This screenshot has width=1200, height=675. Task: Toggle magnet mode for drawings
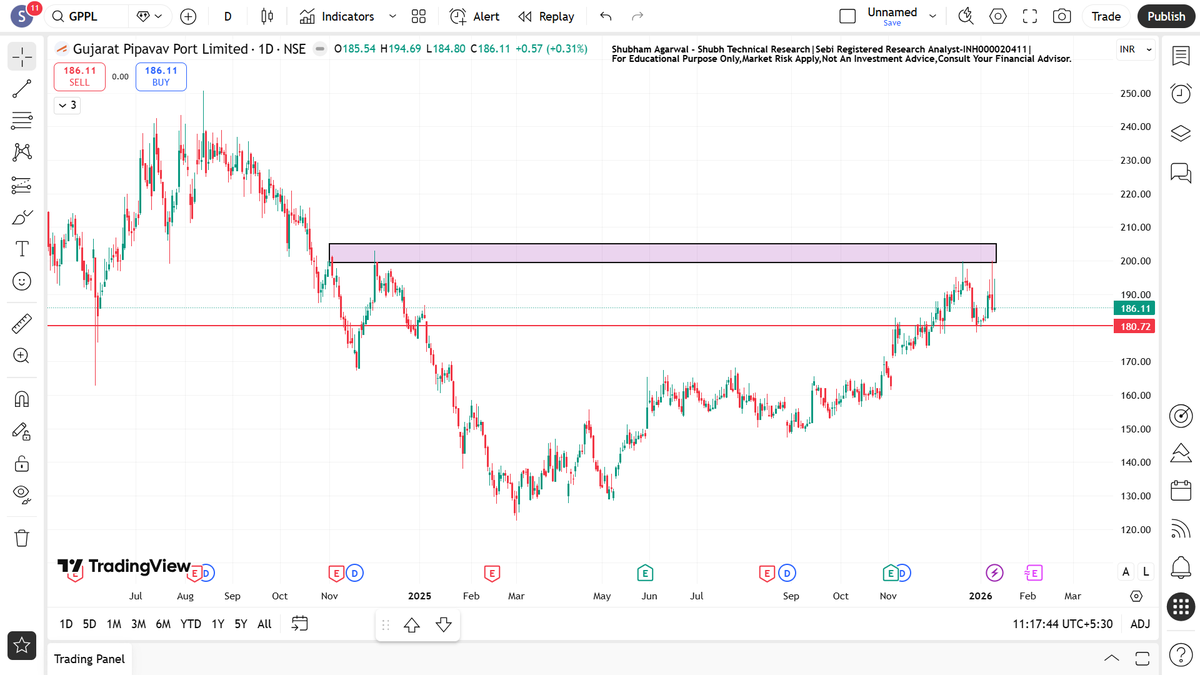pos(22,400)
